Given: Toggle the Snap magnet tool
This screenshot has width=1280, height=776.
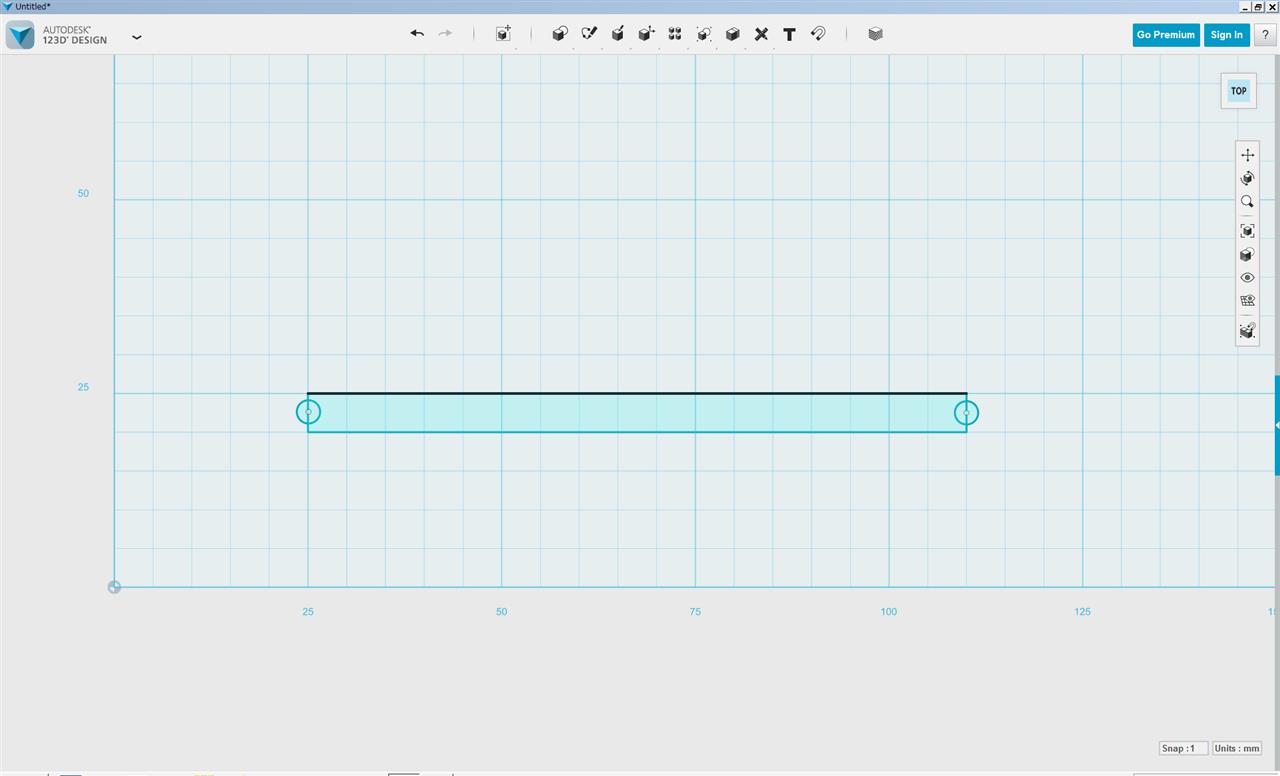Looking at the screenshot, I should [818, 34].
